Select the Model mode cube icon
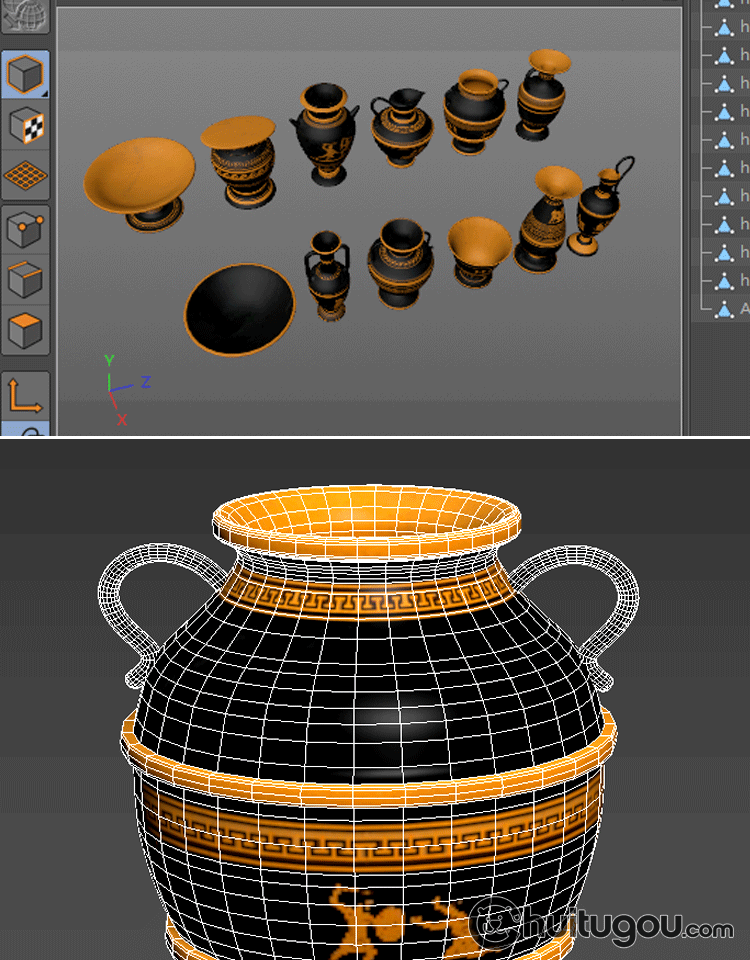Image resolution: width=750 pixels, height=960 pixels. coord(25,74)
